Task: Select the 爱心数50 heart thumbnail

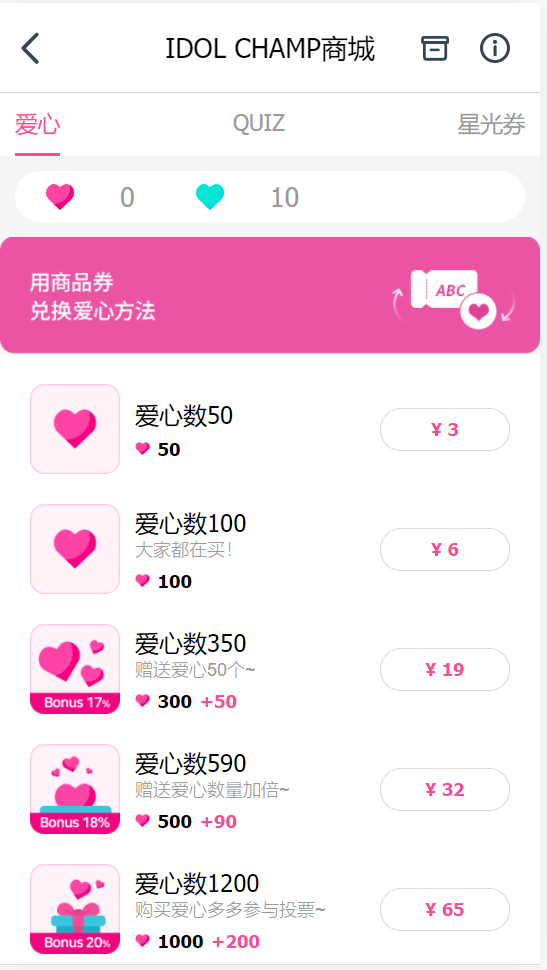Action: (x=75, y=429)
